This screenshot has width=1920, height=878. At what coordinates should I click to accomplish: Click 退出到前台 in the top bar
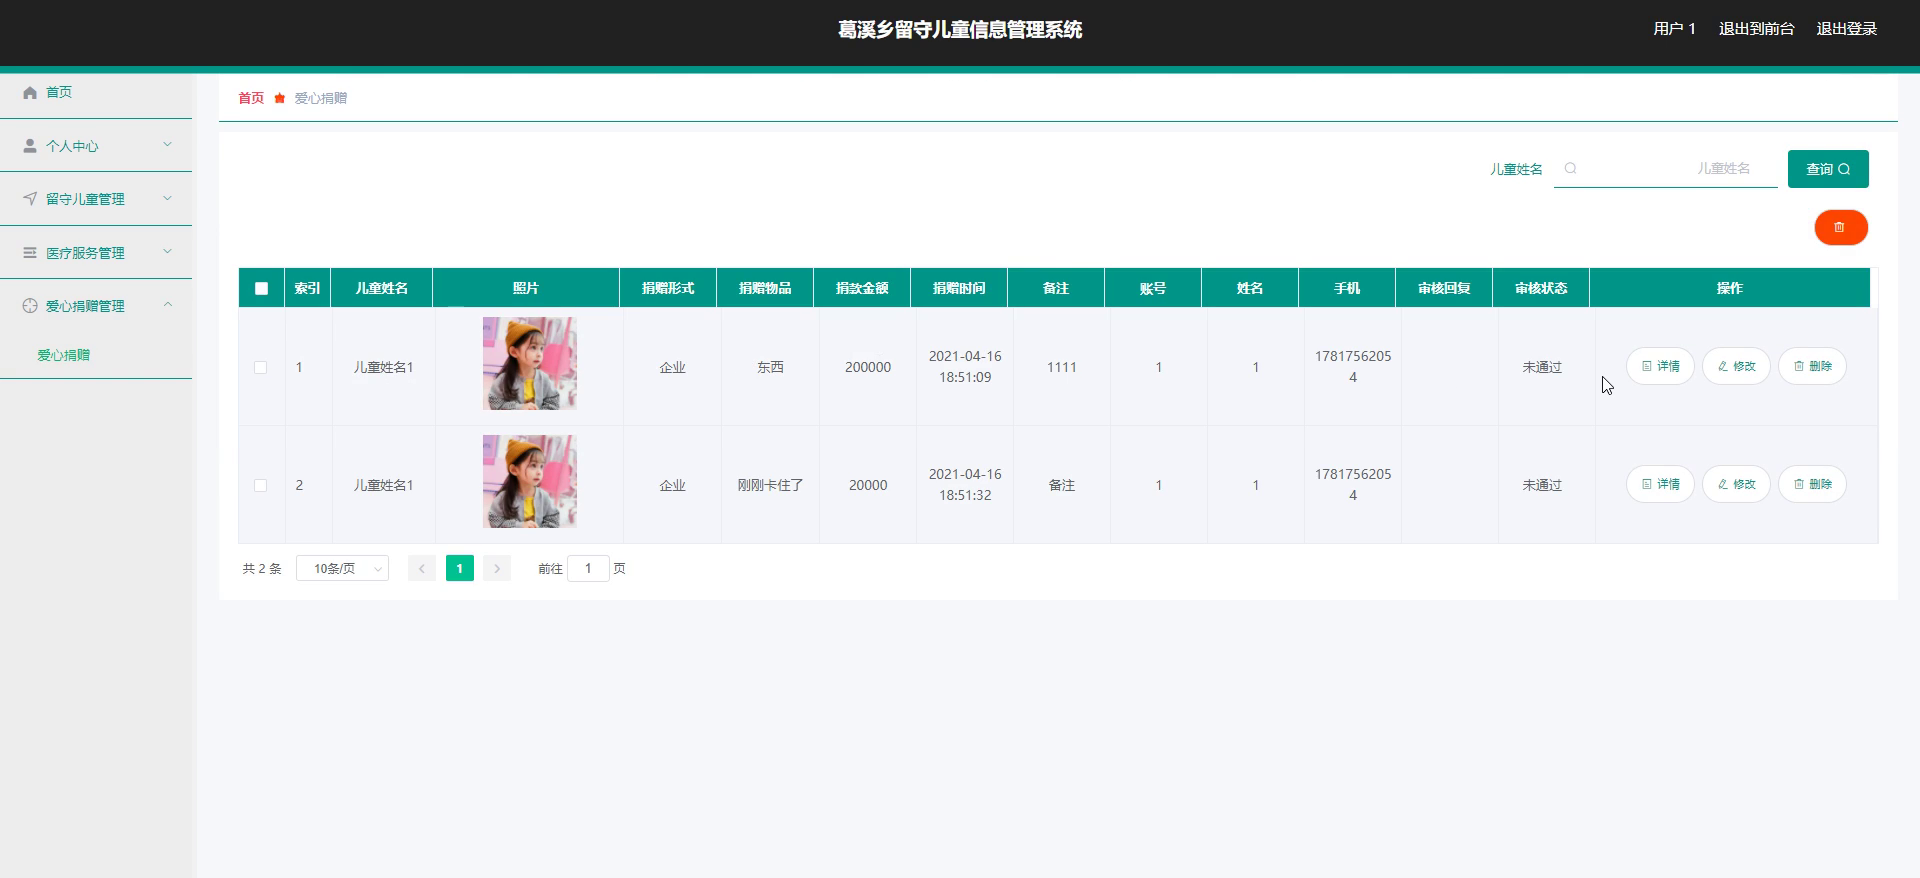[1756, 29]
